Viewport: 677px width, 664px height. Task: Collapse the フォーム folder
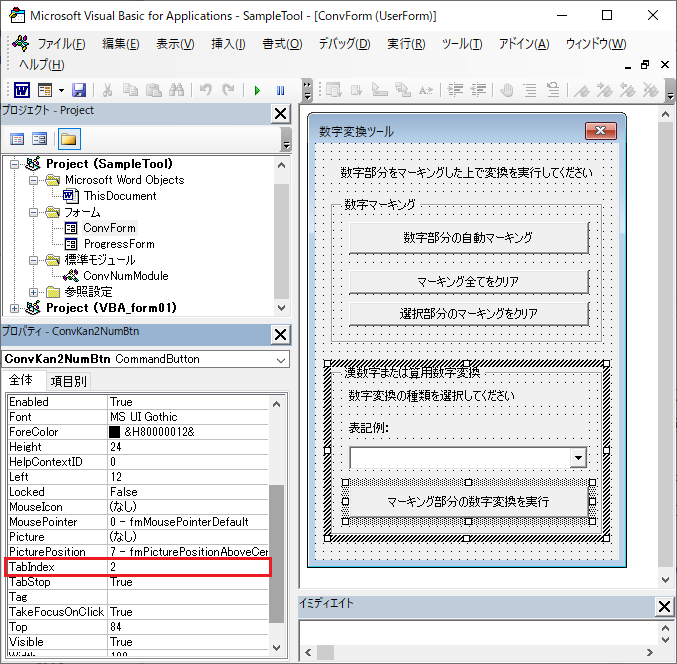click(34, 212)
